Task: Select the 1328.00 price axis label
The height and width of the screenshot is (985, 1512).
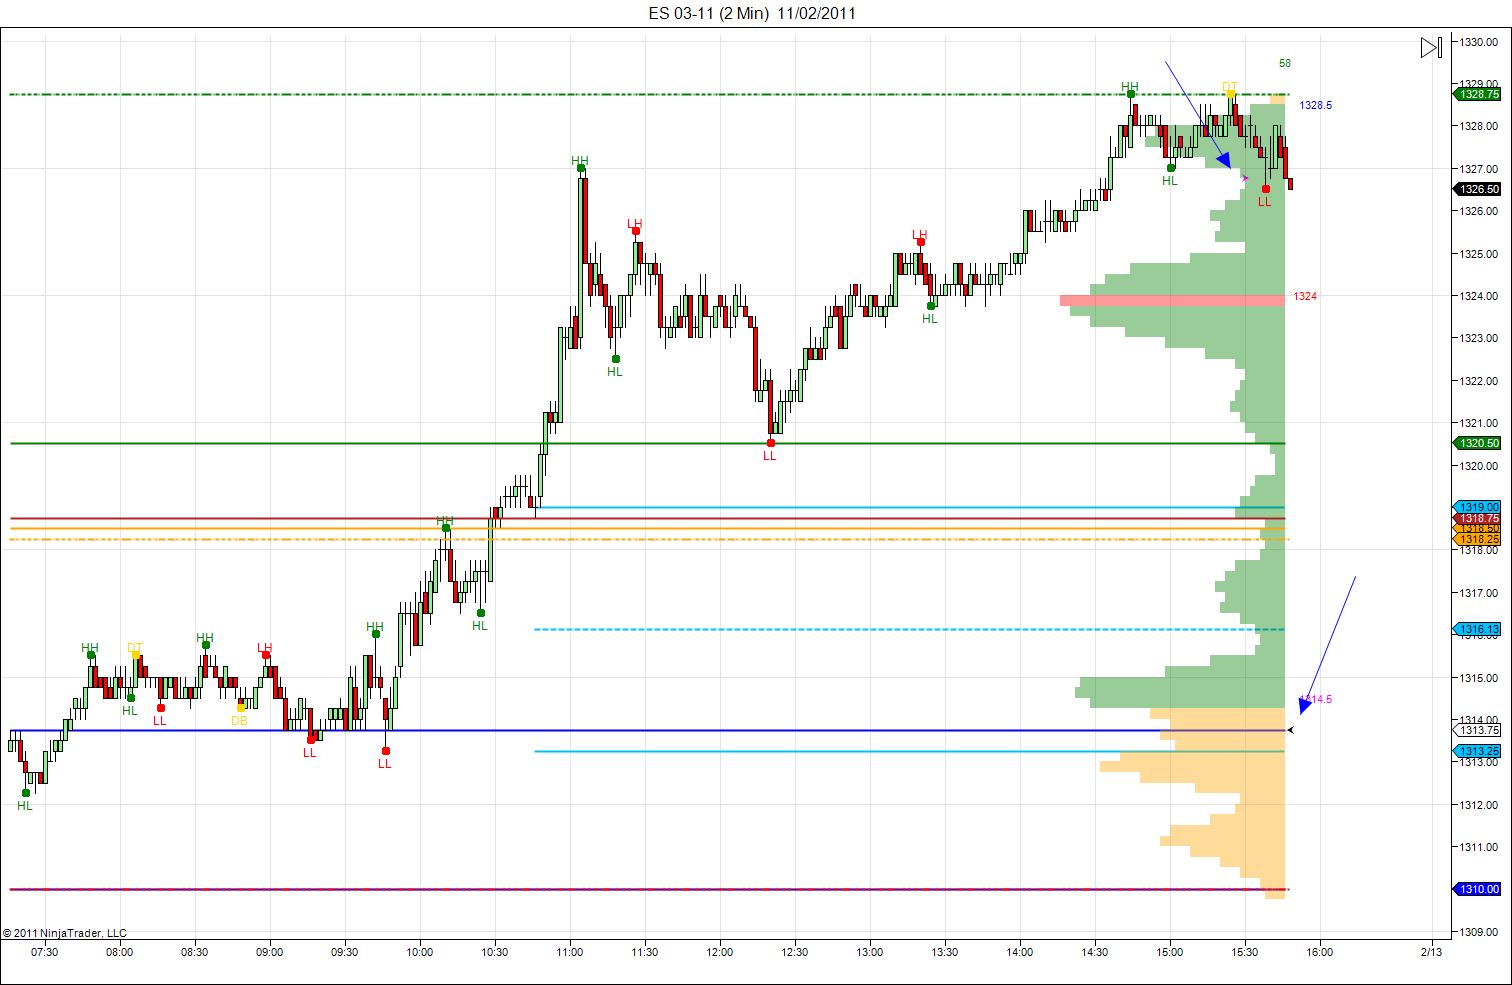Action: click(x=1478, y=126)
